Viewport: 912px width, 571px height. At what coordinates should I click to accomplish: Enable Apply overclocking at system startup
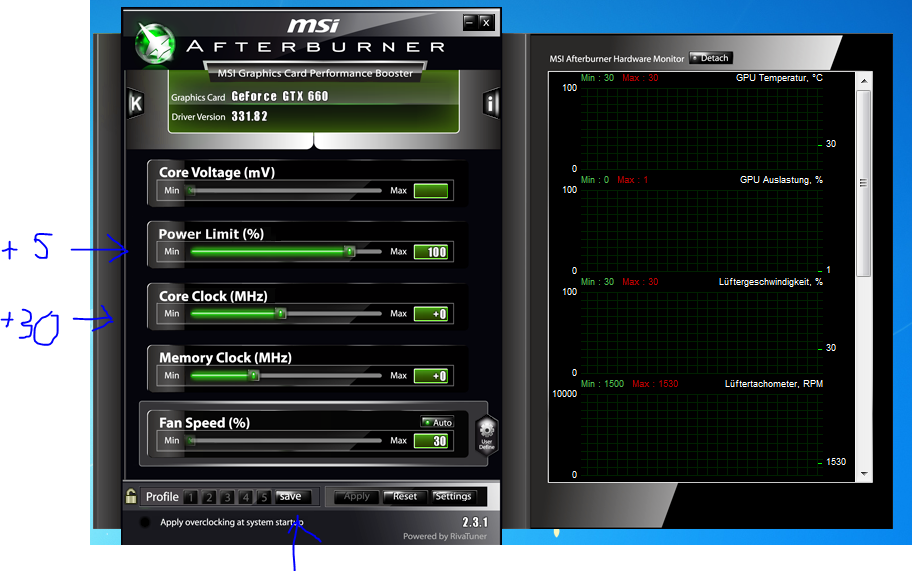coord(145,522)
